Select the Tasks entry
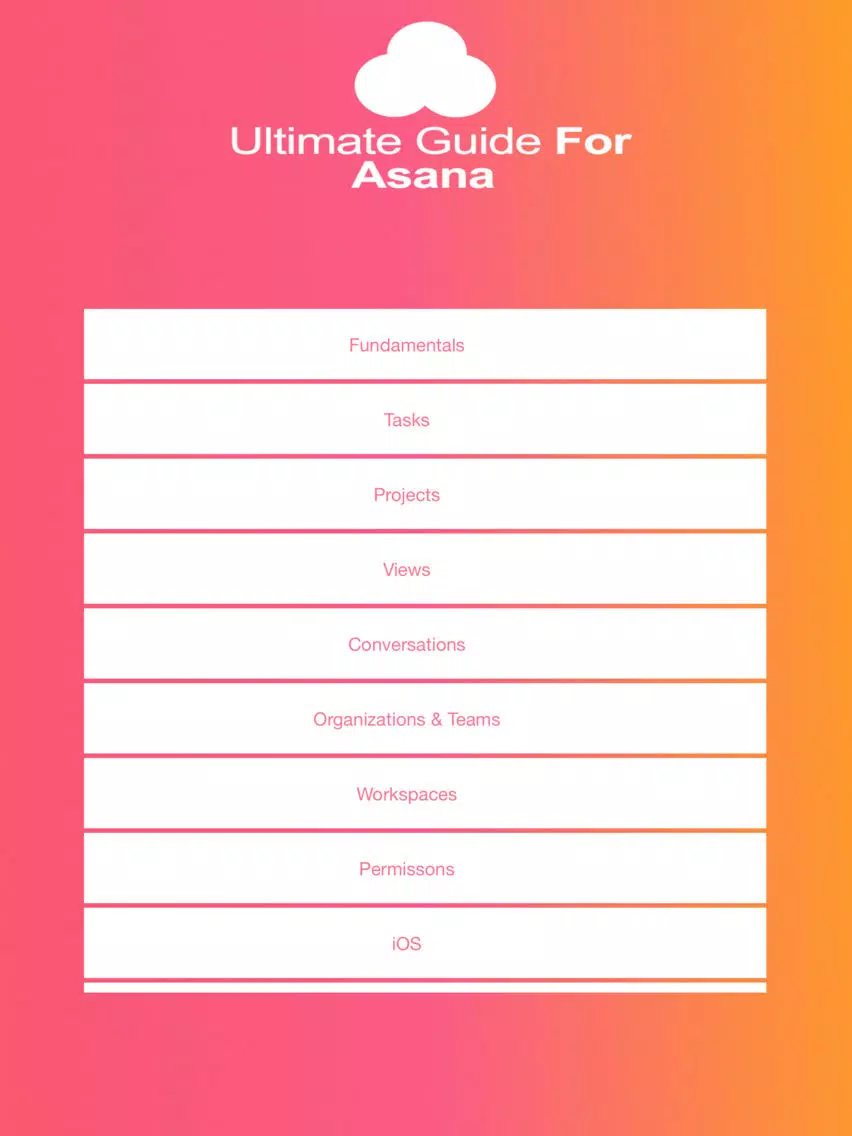Viewport: 852px width, 1136px height. coord(406,420)
